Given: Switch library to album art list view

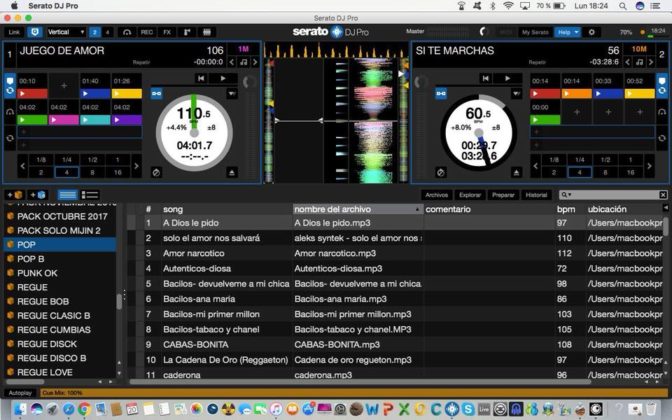Looking at the screenshot, I should point(90,195).
